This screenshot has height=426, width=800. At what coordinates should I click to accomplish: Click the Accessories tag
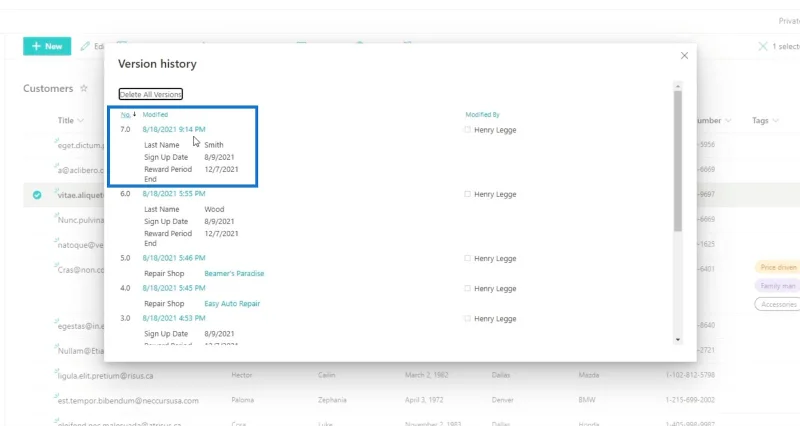[778, 305]
